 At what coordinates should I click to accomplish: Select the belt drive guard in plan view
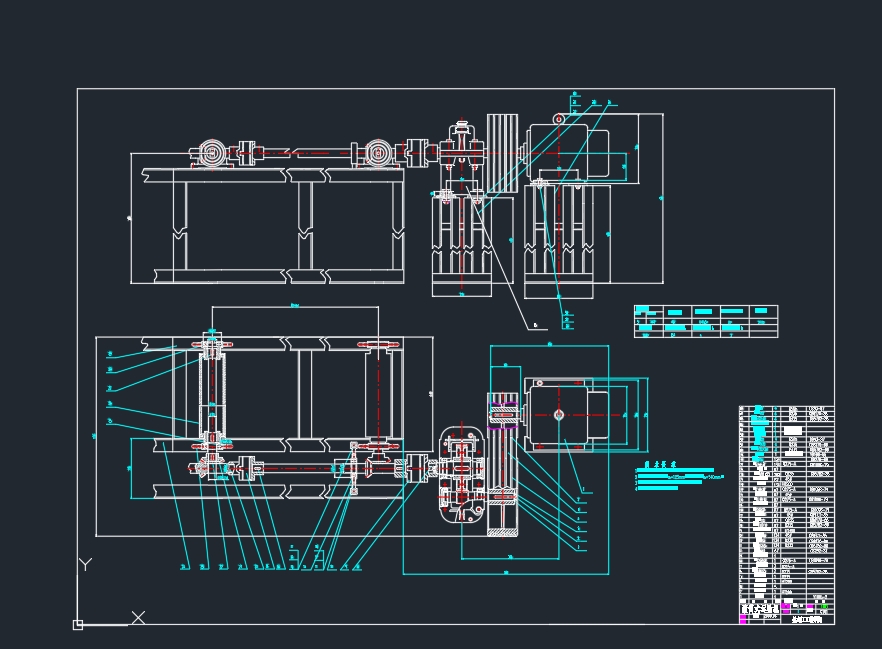pos(502,464)
